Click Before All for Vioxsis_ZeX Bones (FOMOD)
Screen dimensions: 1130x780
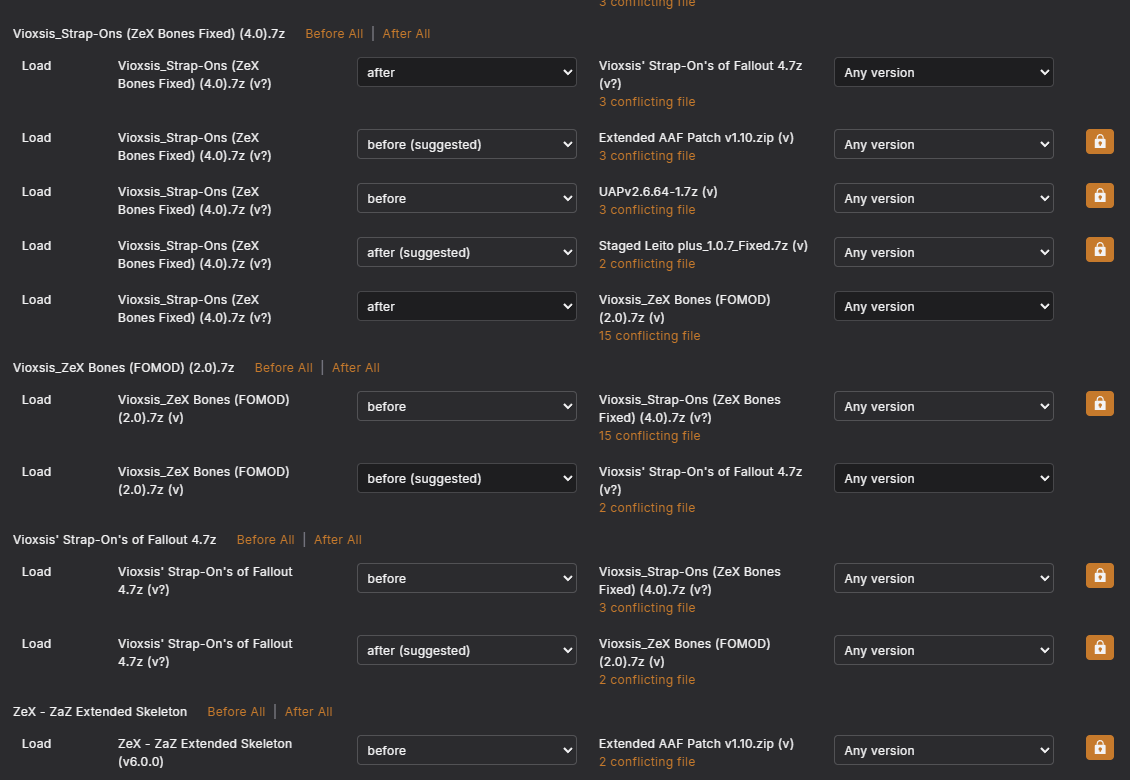click(283, 368)
